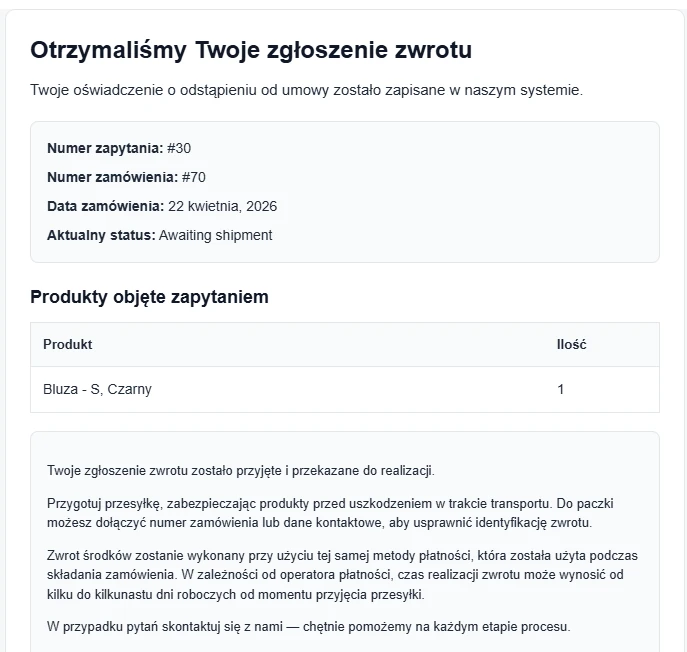This screenshot has height=652, width=687.
Task: Click the Ilość column header
Action: coord(571,344)
